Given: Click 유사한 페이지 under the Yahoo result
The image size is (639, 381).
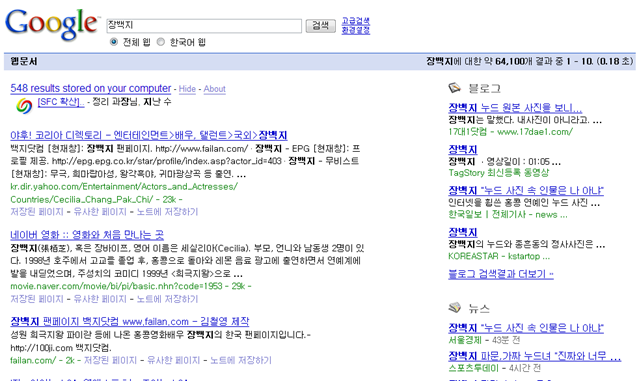Looking at the screenshot, I should pyautogui.click(x=100, y=212).
